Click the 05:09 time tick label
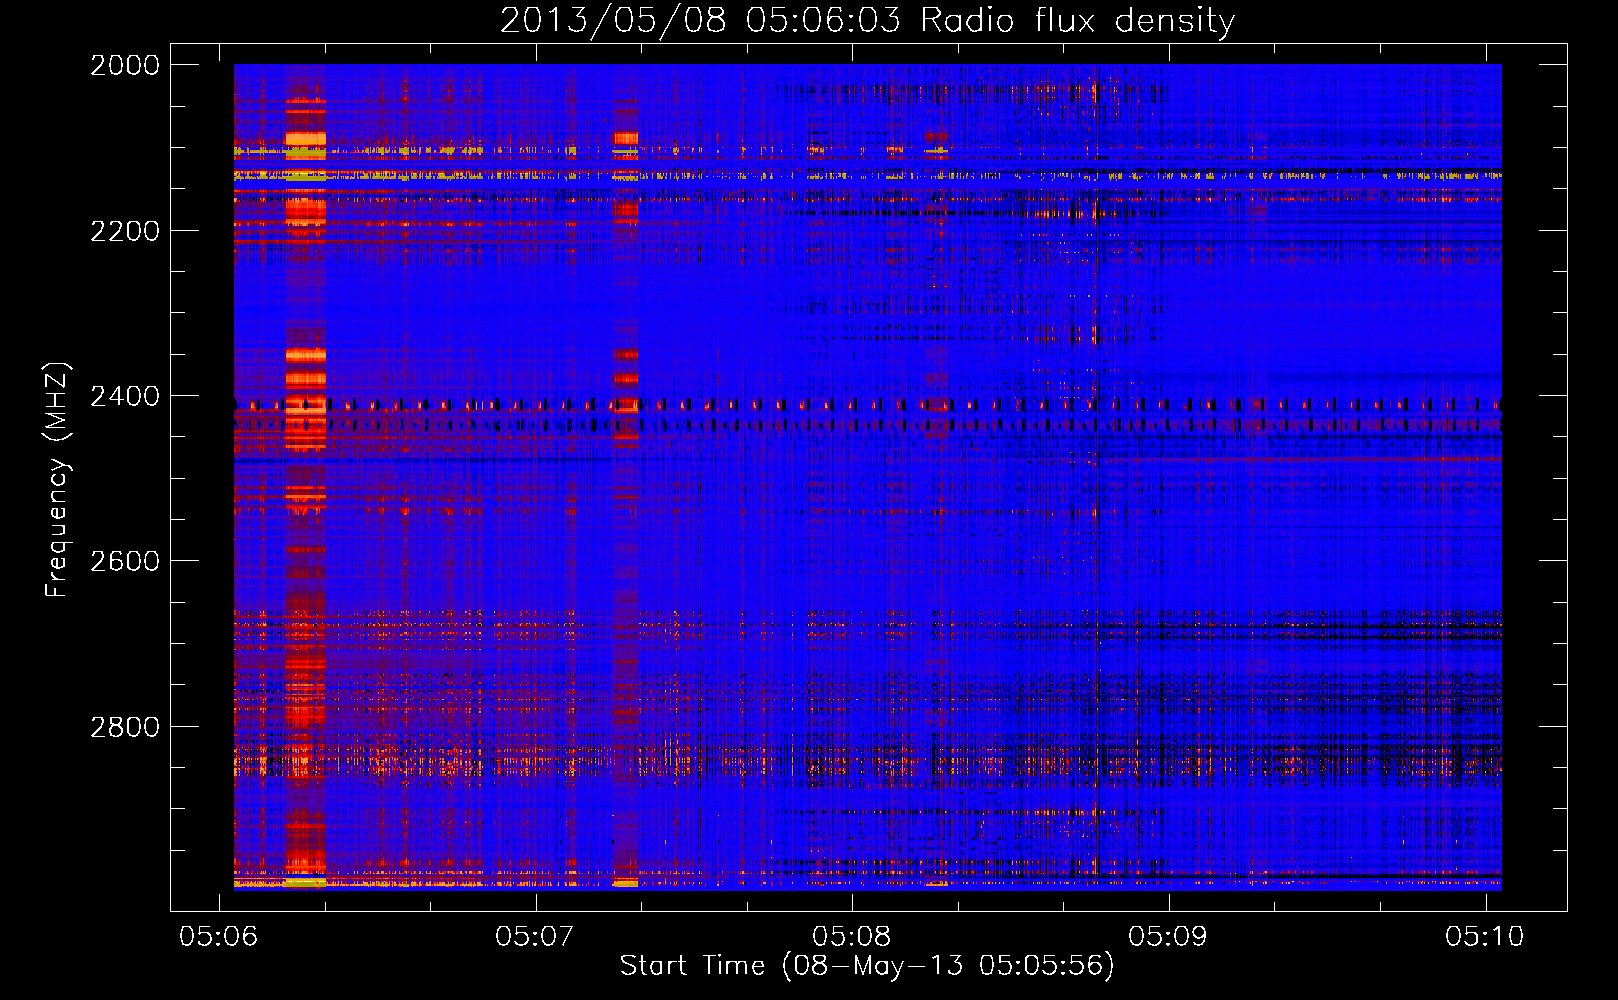 tap(1168, 936)
